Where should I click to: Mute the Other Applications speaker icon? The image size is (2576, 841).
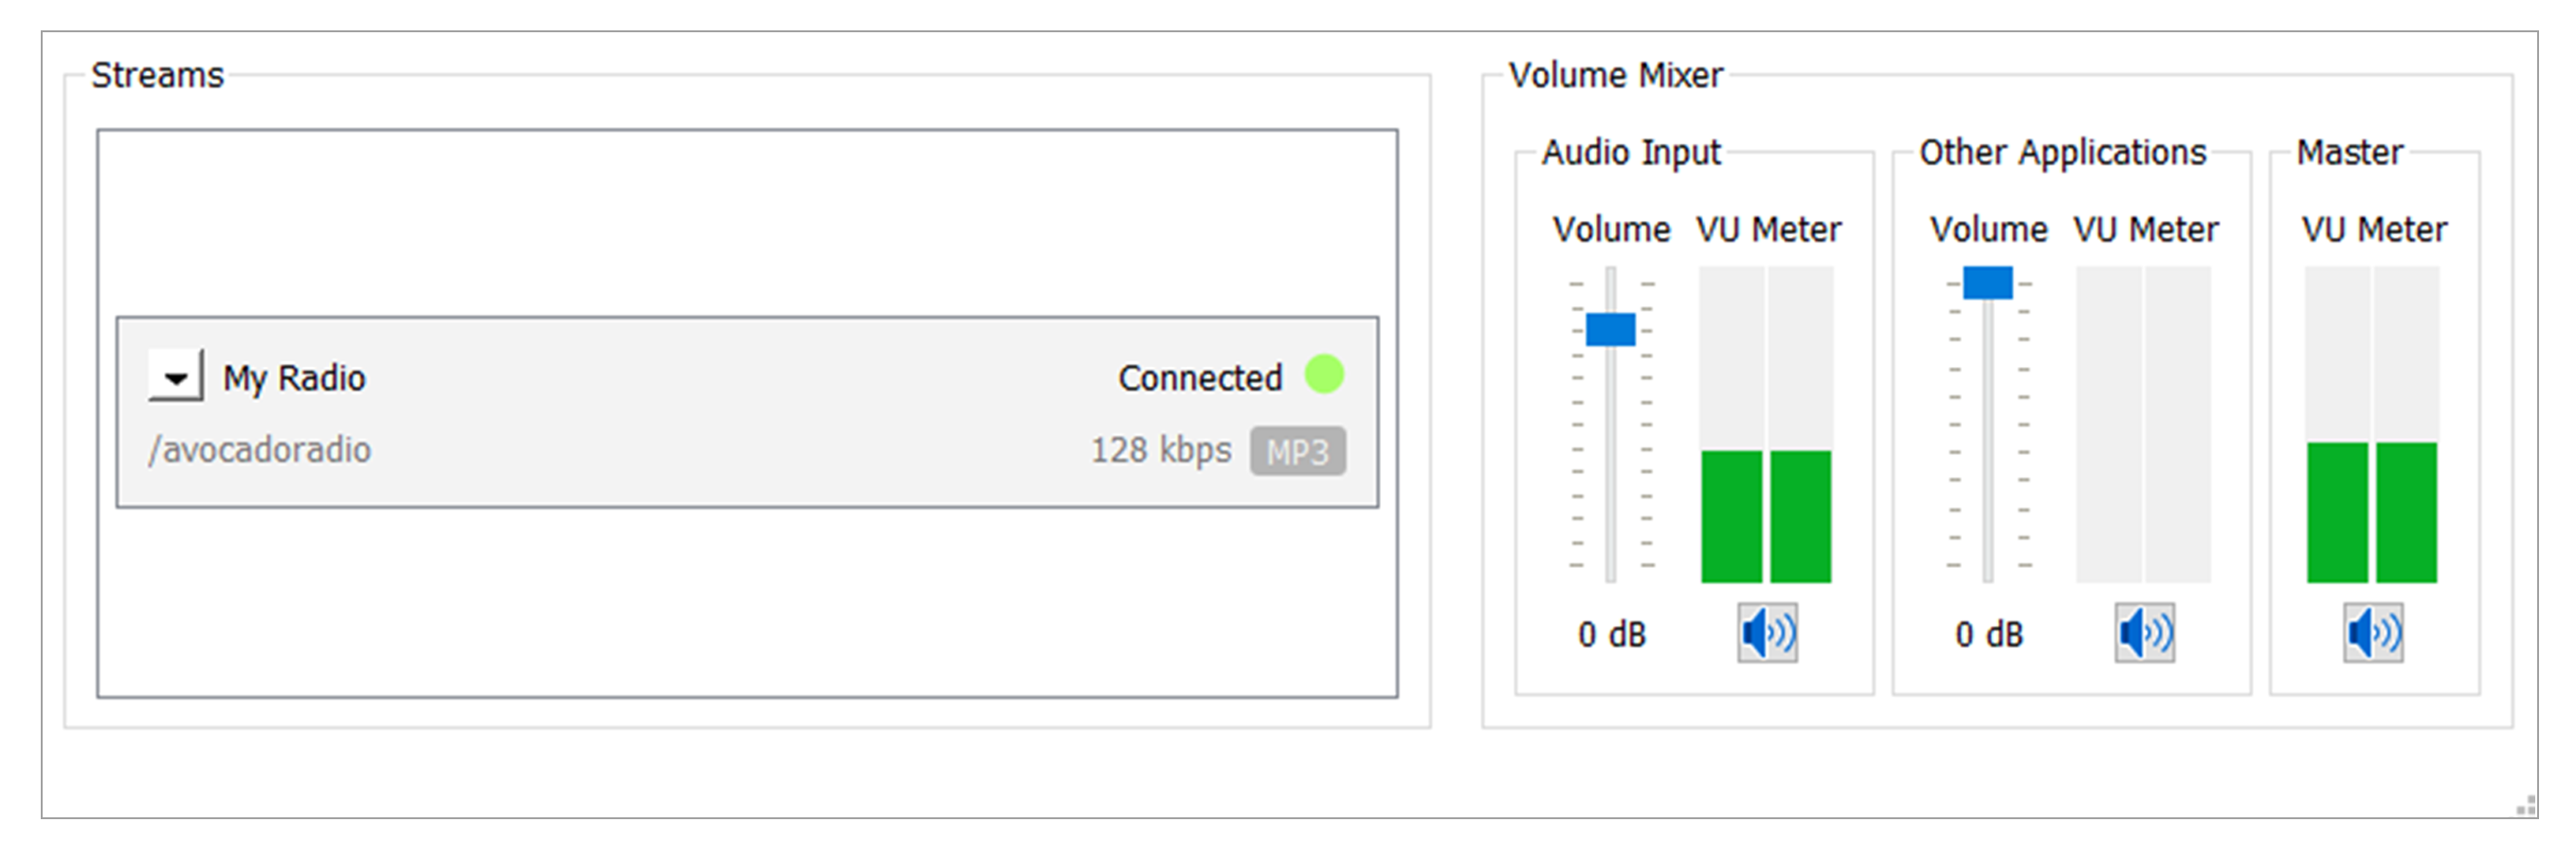(x=2144, y=633)
